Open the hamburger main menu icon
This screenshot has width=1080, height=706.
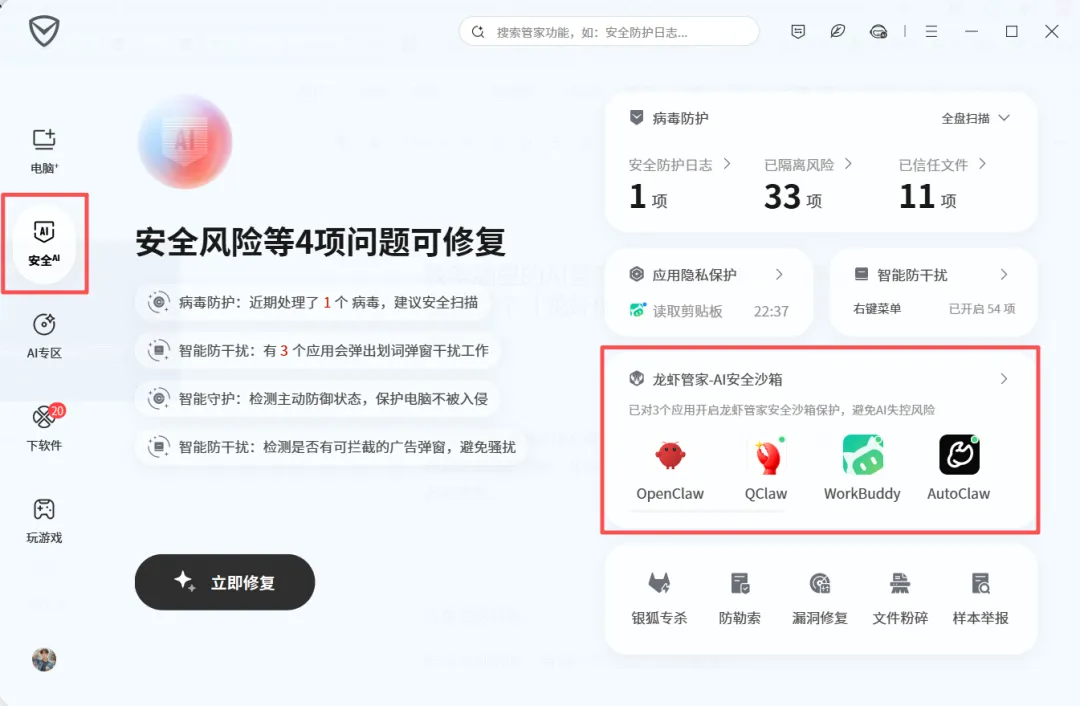click(931, 32)
